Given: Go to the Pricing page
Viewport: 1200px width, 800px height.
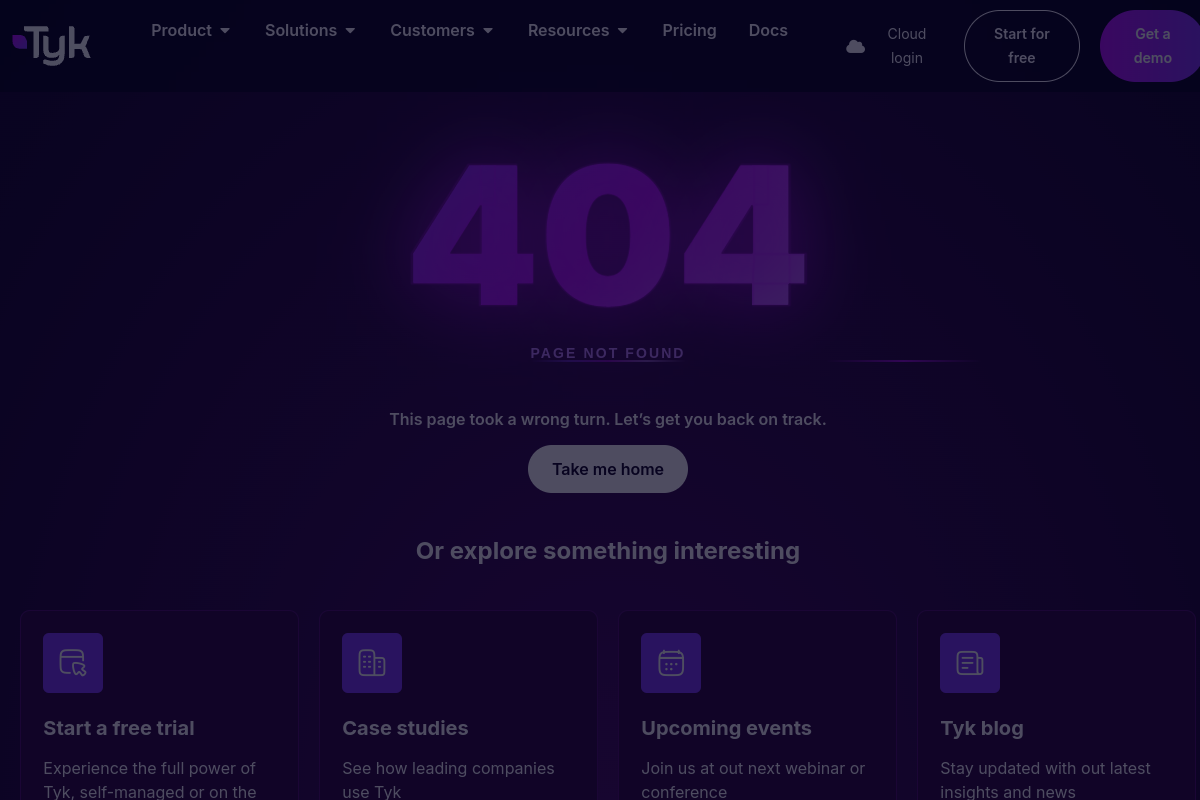Looking at the screenshot, I should (x=689, y=30).
